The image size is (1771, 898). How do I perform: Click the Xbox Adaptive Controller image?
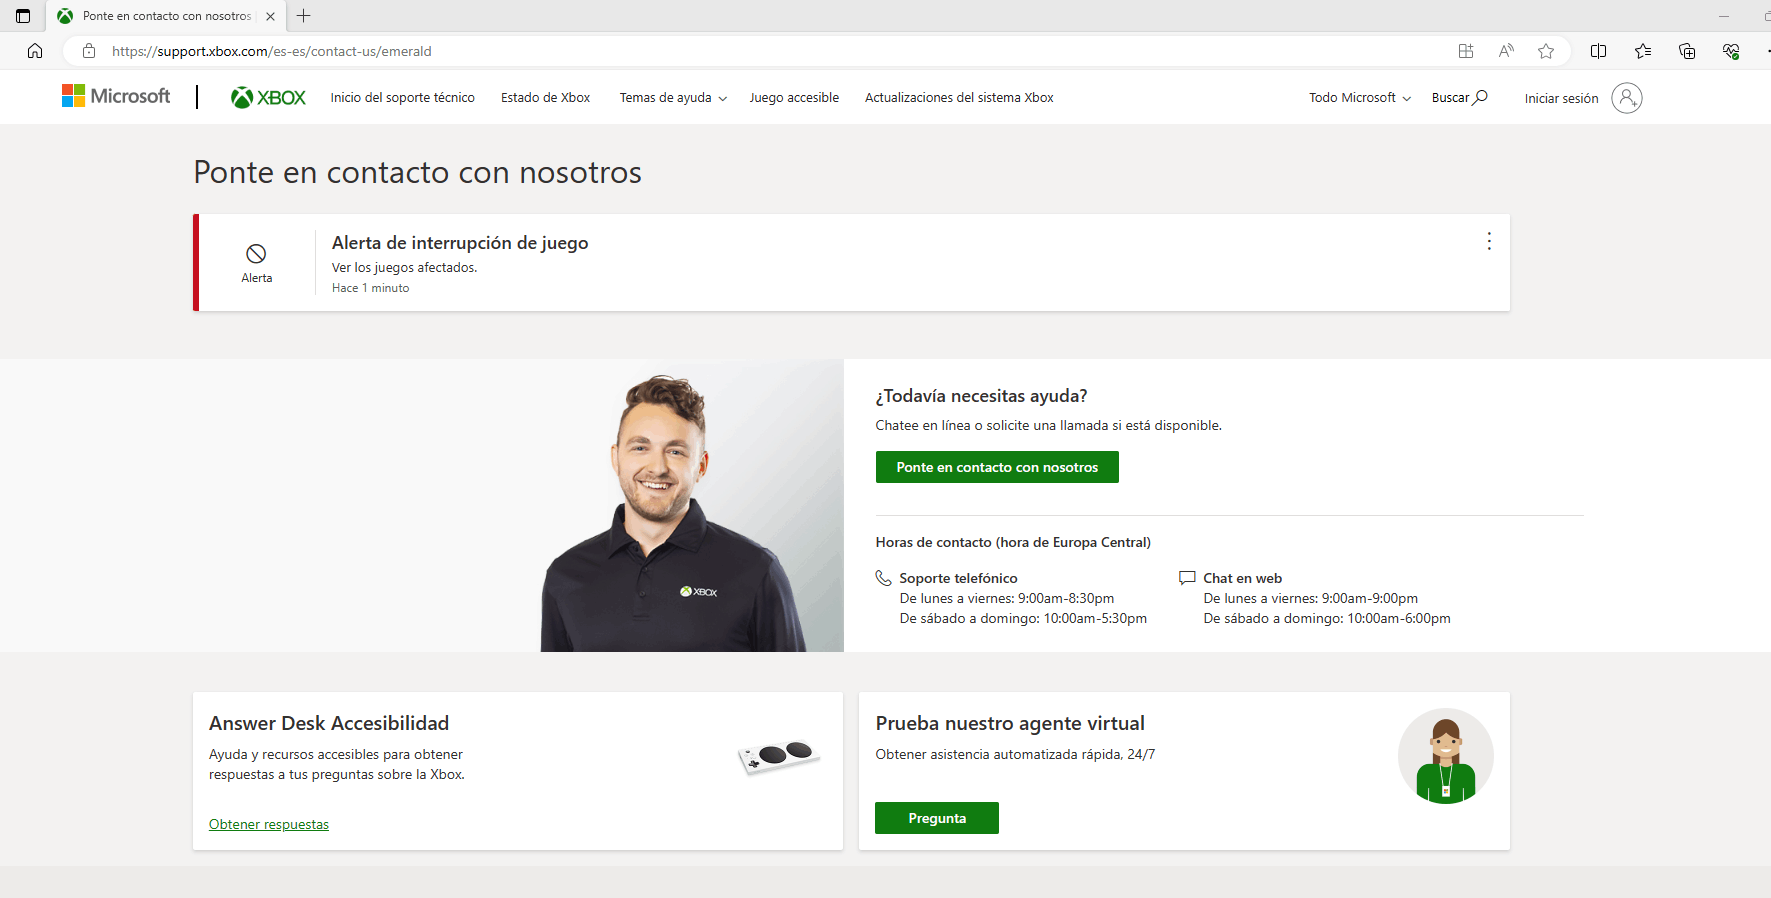click(x=779, y=757)
